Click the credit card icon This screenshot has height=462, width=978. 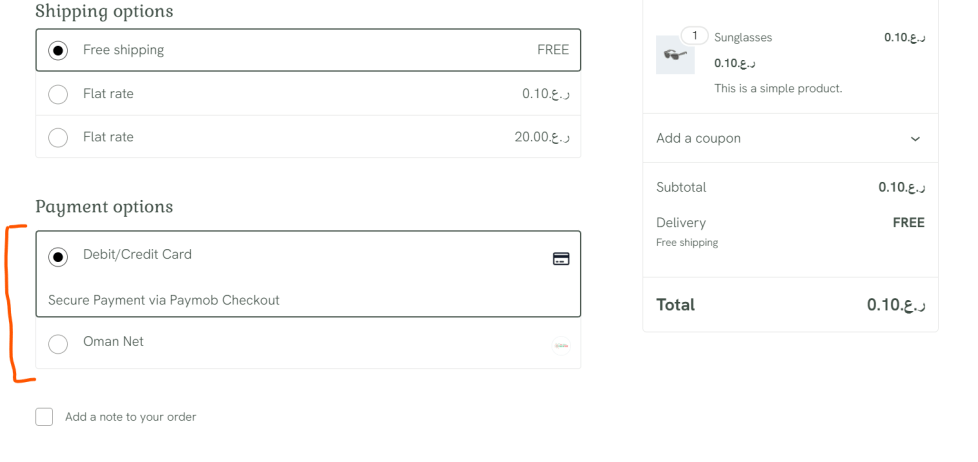coord(561,259)
